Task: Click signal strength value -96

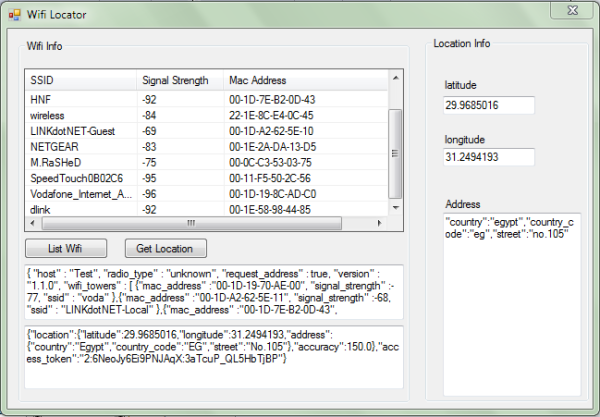Action: point(149,194)
